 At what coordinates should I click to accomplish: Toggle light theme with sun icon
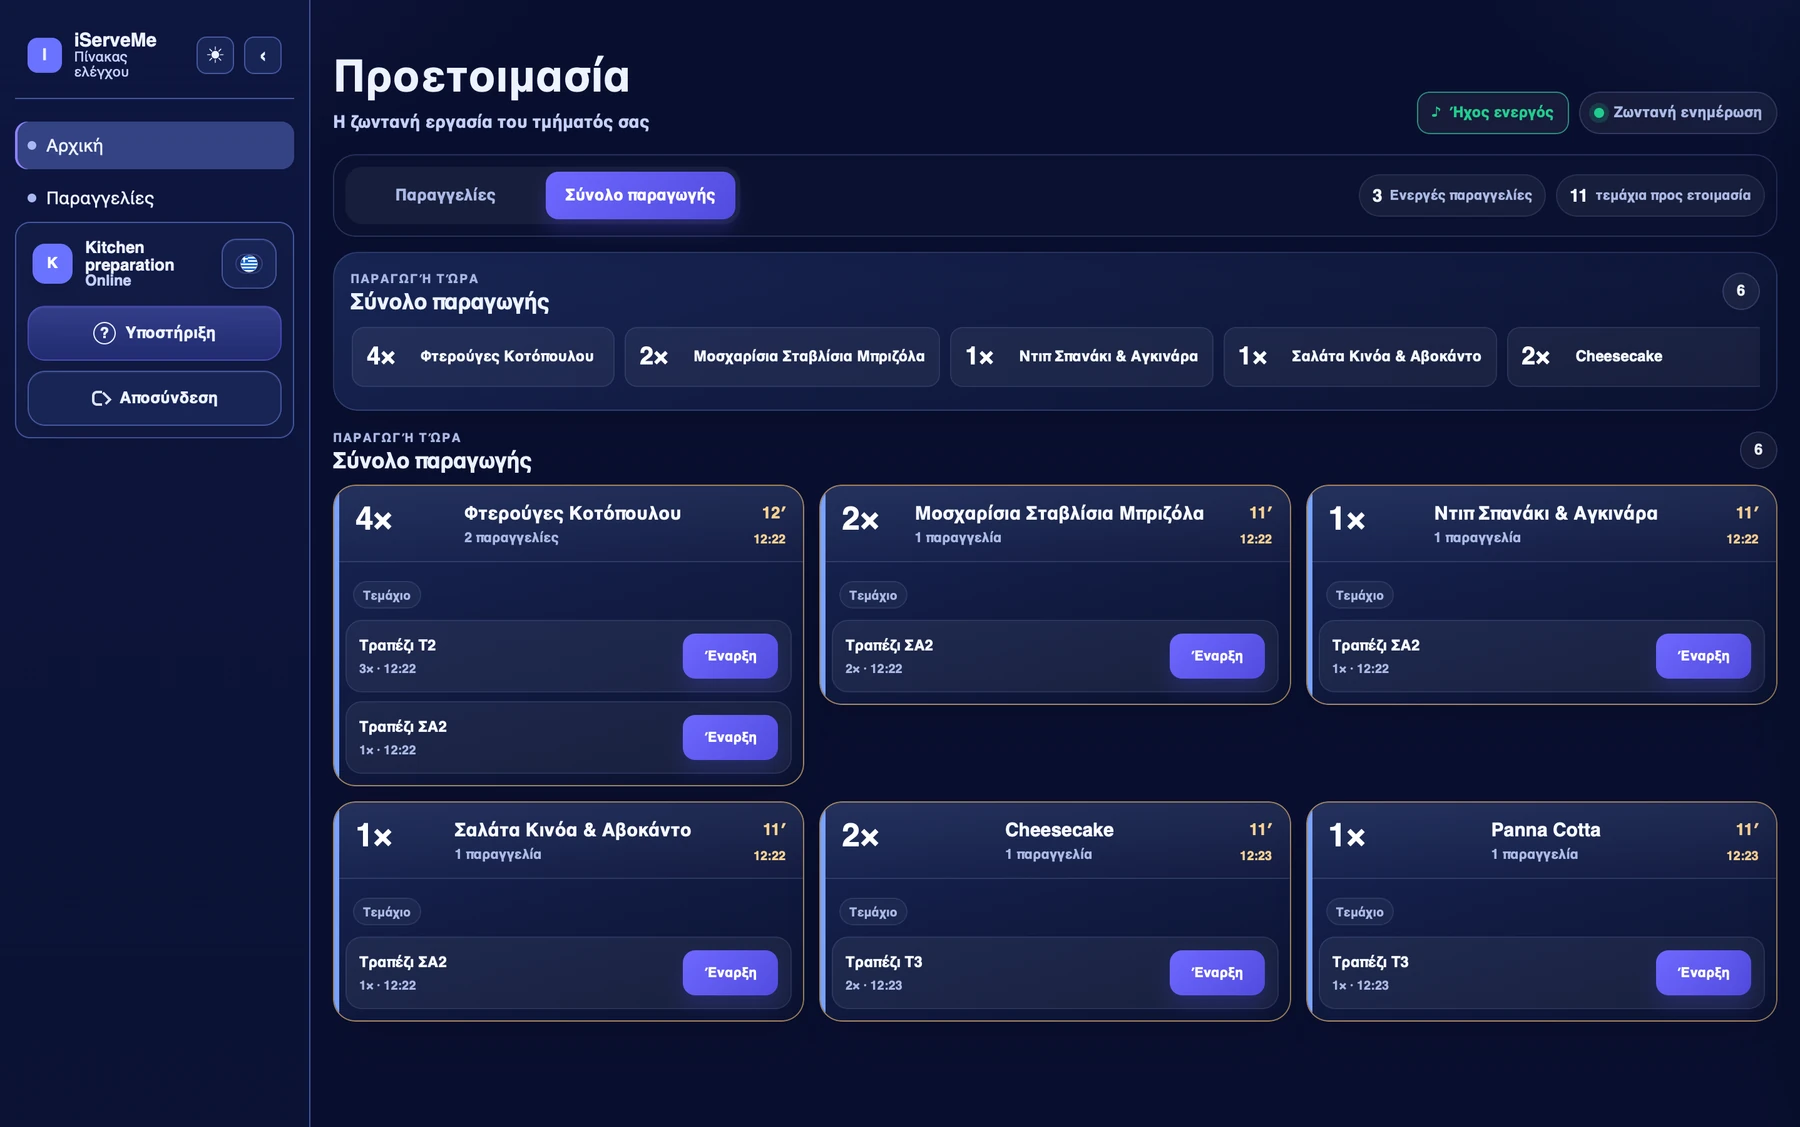(215, 55)
